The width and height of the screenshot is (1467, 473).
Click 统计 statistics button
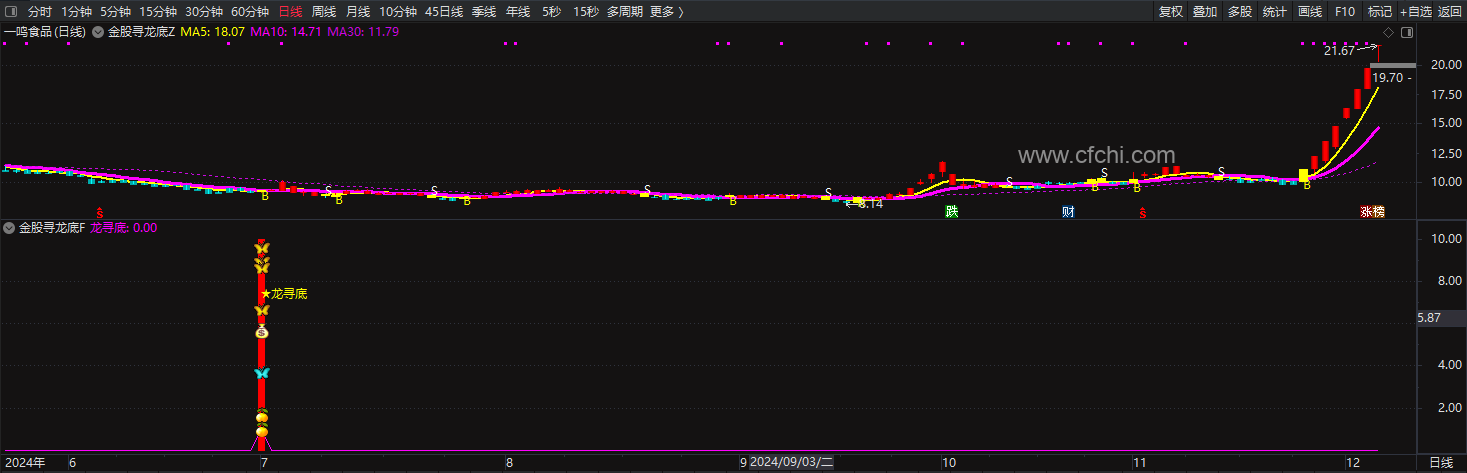point(1275,12)
